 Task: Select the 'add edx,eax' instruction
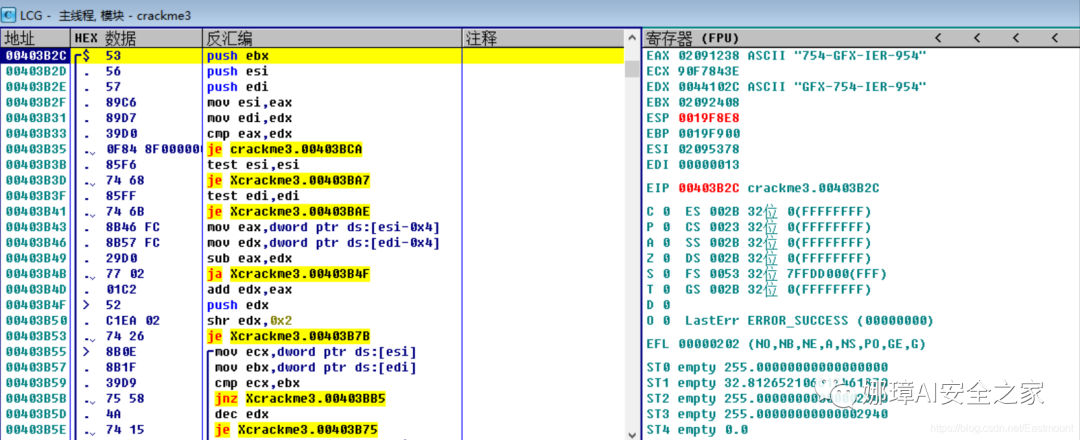tap(249, 290)
